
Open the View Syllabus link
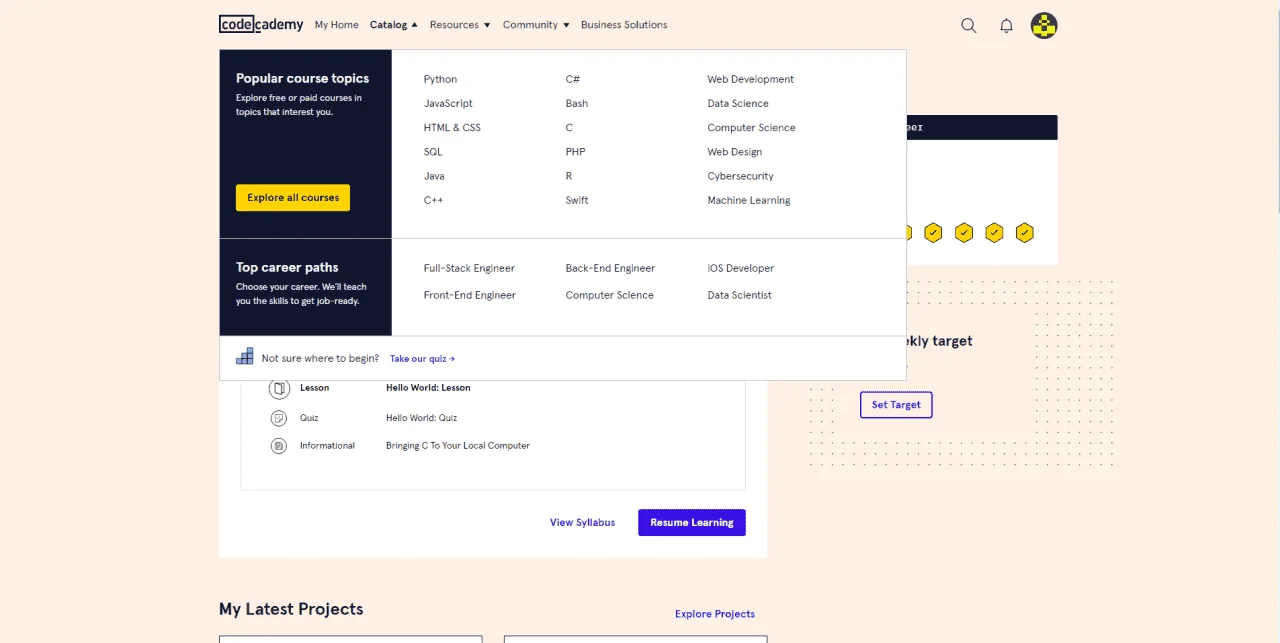pos(582,522)
